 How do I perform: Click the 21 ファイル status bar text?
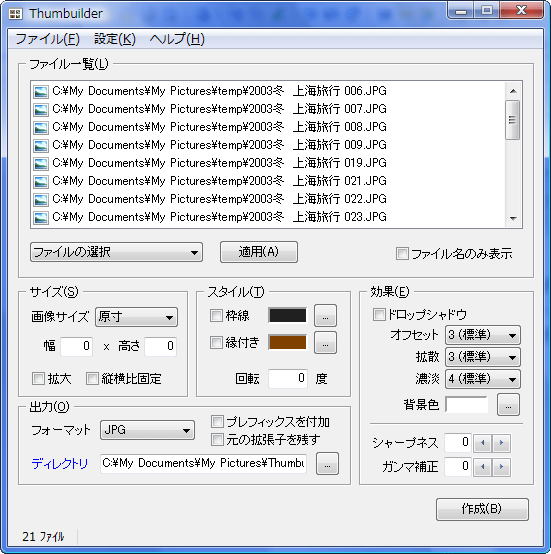point(43,537)
